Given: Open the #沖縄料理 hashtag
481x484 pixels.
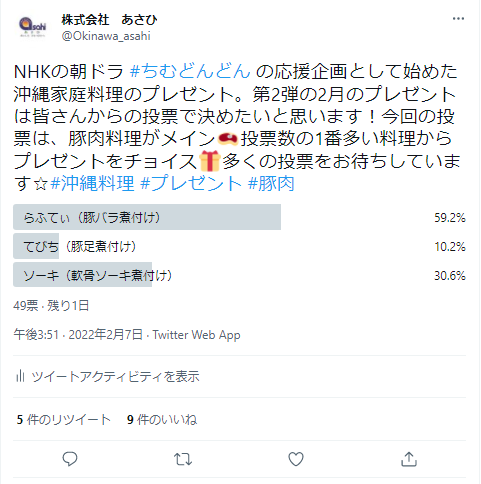Looking at the screenshot, I should pos(92,183).
